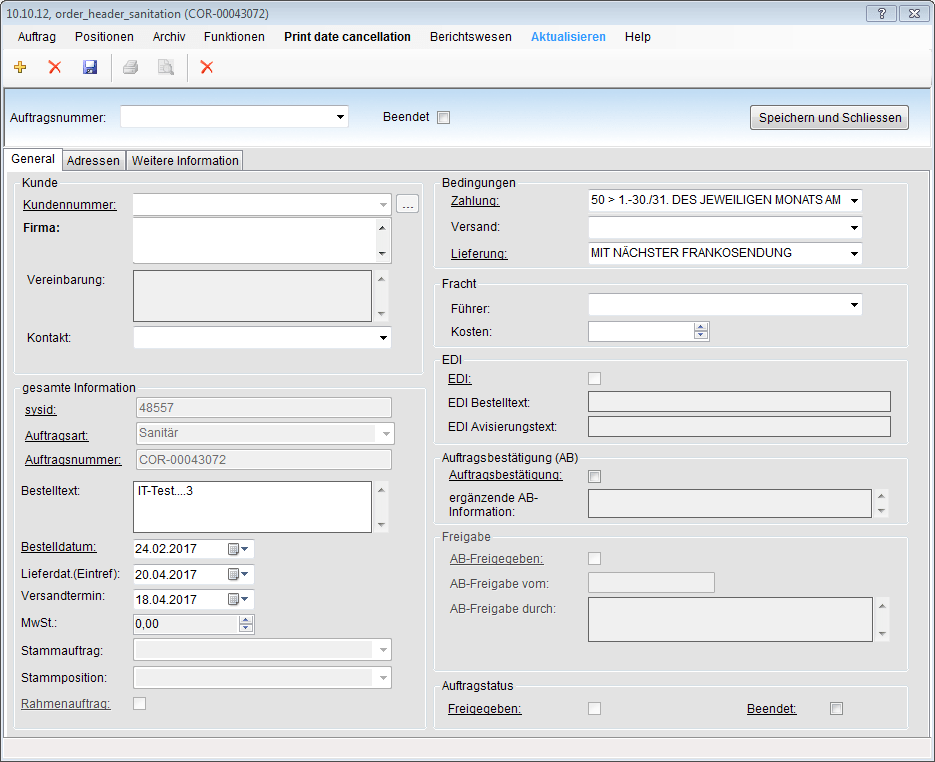Viewport: 935px width, 762px height.
Task: Expand the Stammposition dropdown
Action: click(383, 677)
